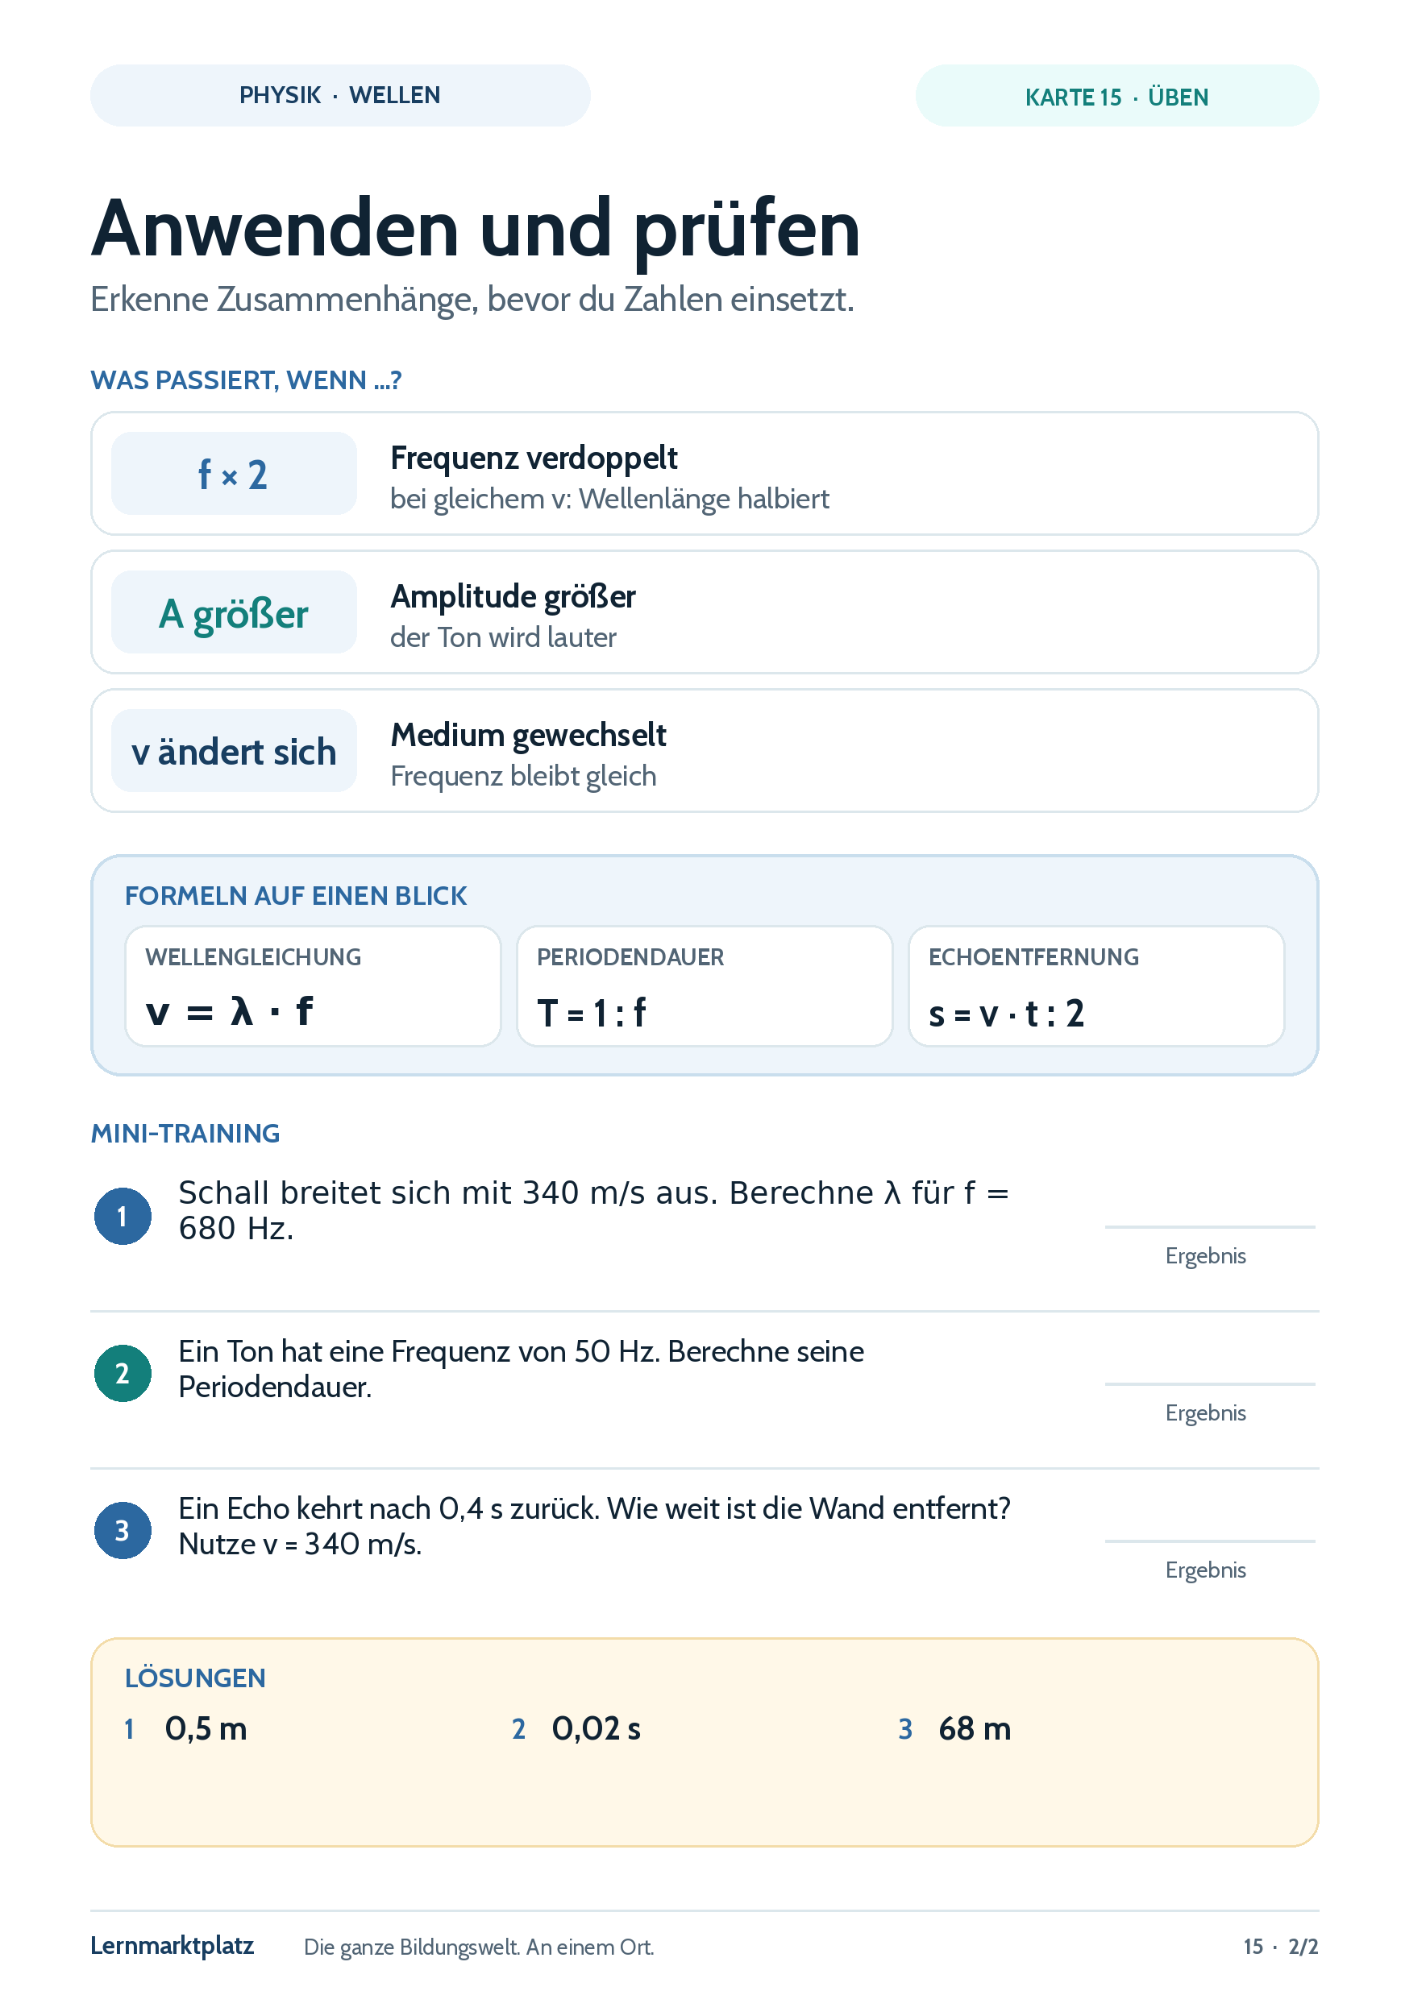The image size is (1410, 2000).
Task: Click the solution number 1 marker
Action: (x=129, y=1729)
